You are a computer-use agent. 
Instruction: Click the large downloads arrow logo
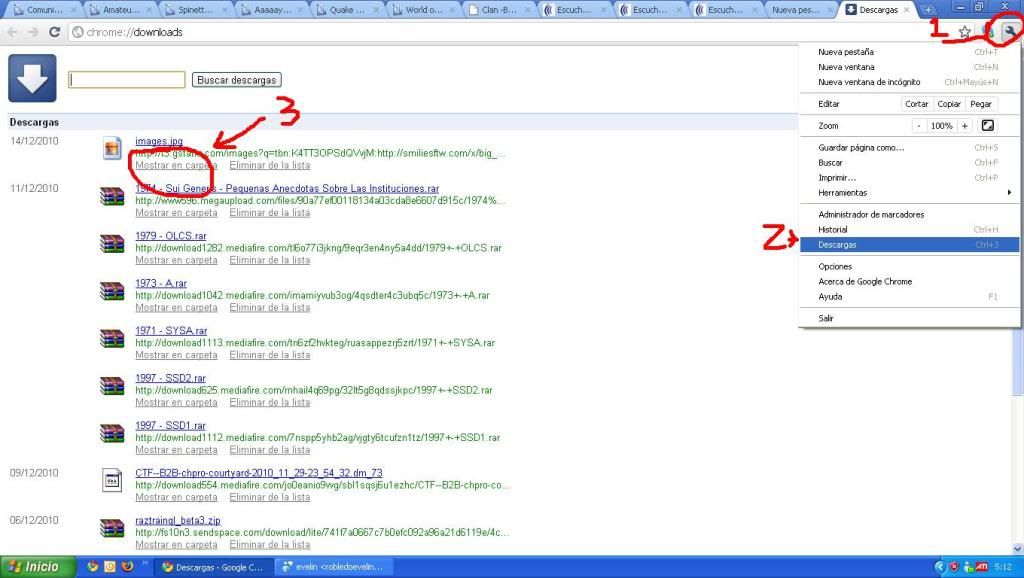click(32, 78)
